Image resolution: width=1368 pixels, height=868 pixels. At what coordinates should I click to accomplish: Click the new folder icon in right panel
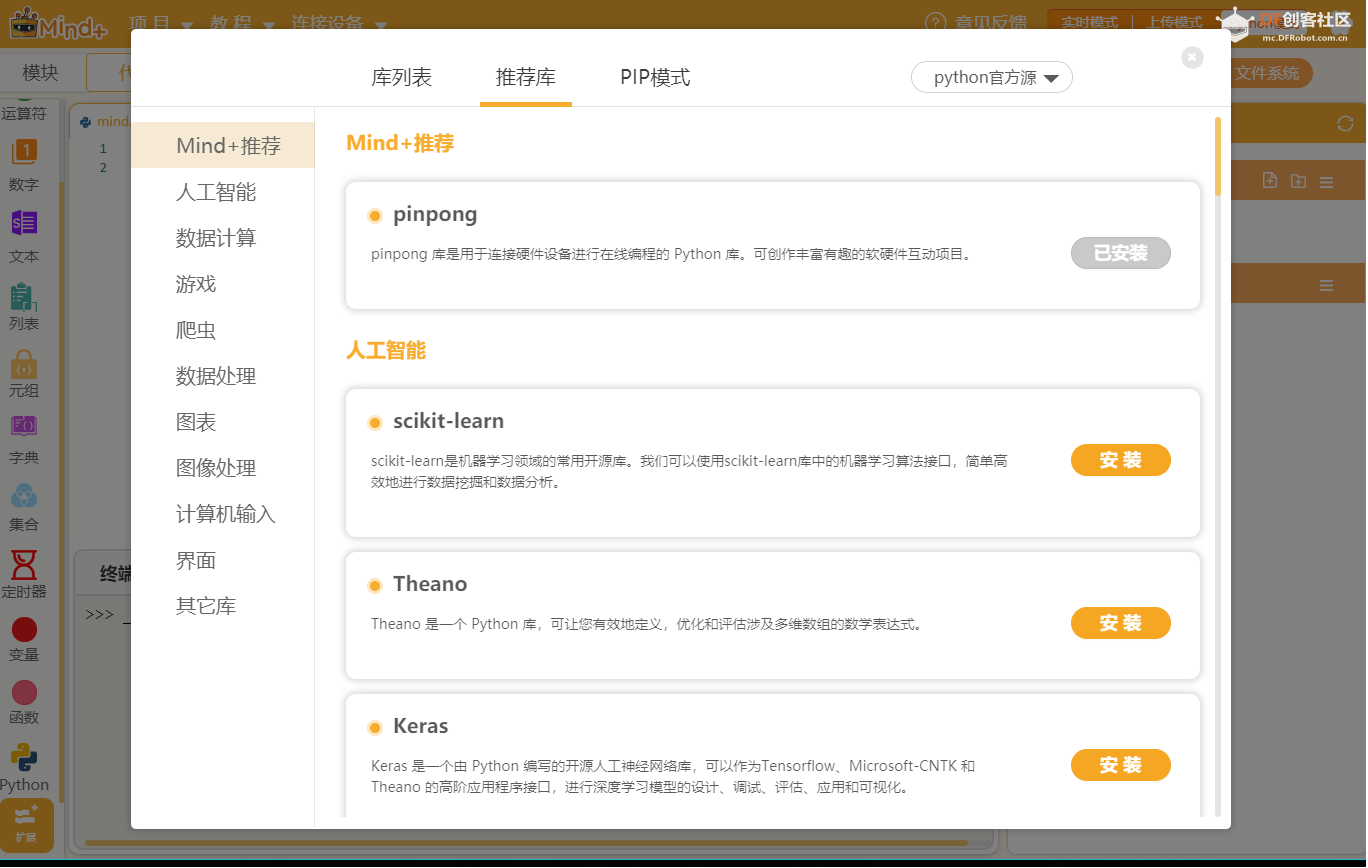1298,181
